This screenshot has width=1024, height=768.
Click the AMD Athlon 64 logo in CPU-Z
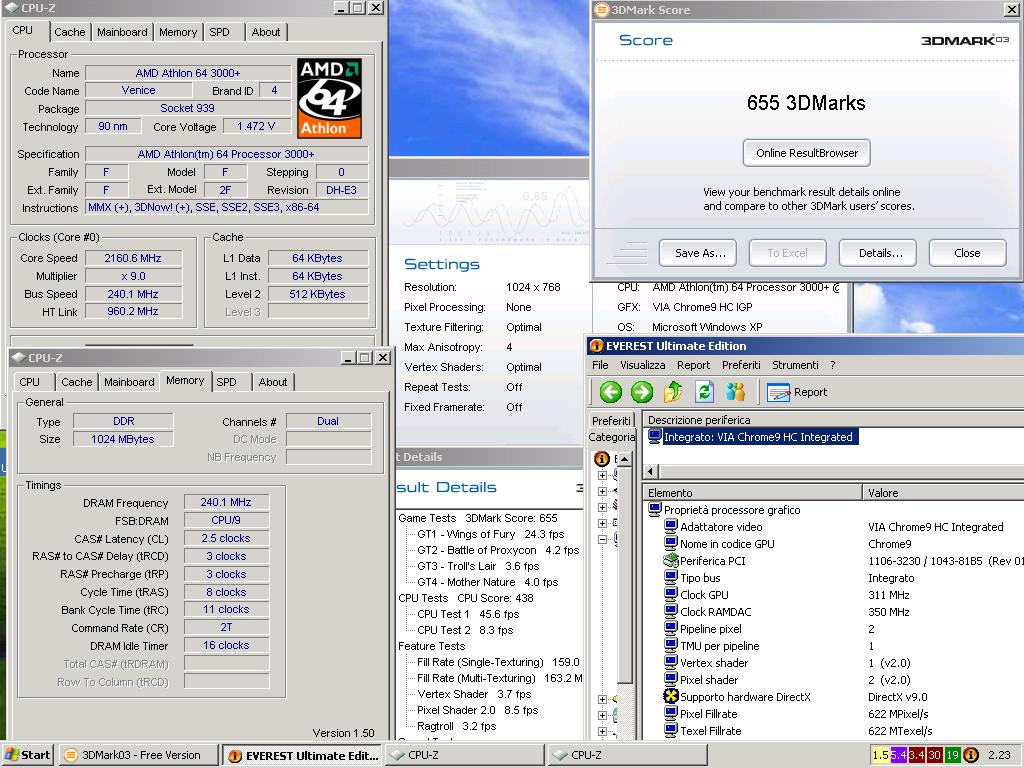point(329,98)
